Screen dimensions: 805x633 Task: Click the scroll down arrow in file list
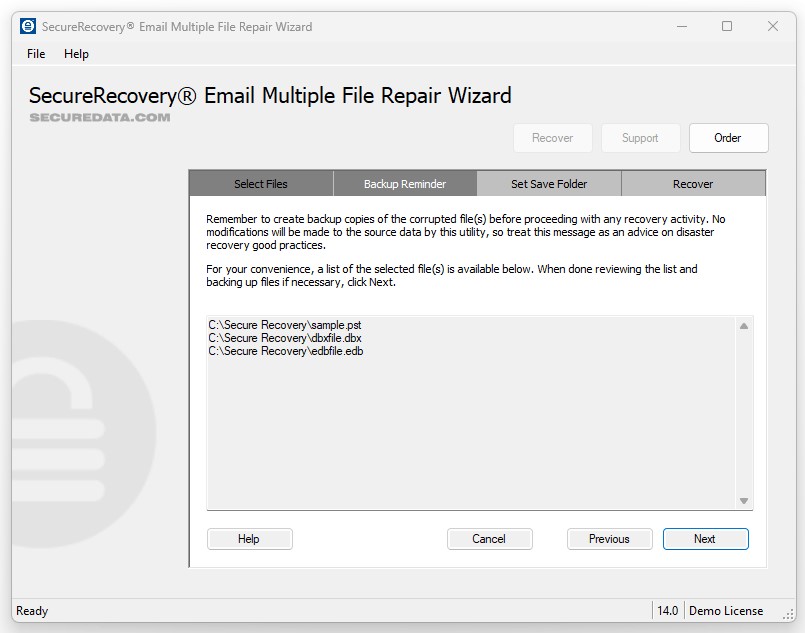pos(744,500)
